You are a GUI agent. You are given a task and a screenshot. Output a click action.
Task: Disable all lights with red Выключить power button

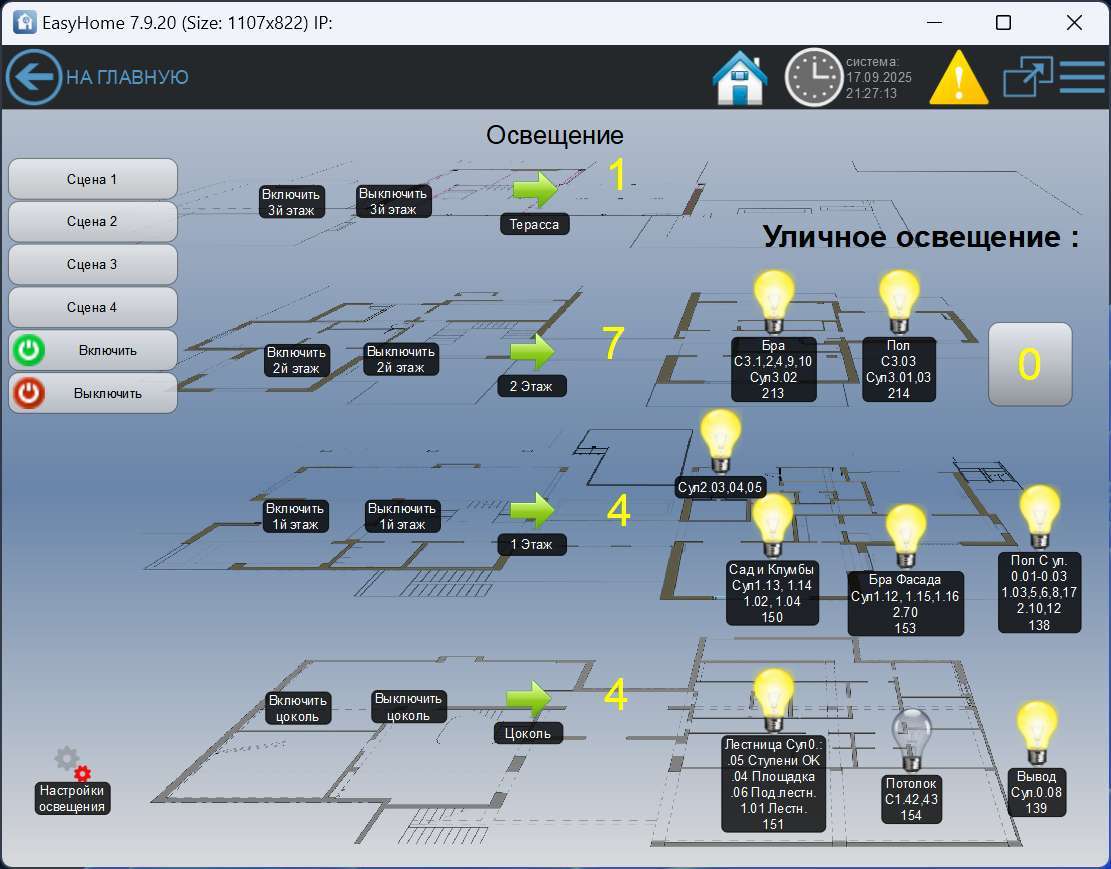(92, 393)
